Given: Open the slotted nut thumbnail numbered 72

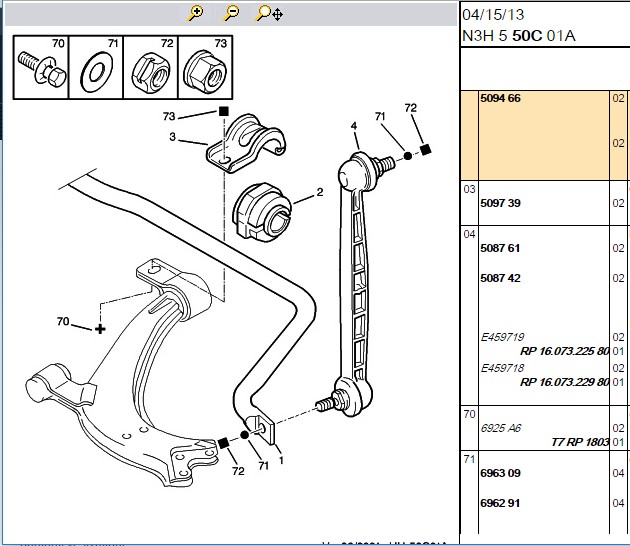Looking at the screenshot, I should [151, 67].
